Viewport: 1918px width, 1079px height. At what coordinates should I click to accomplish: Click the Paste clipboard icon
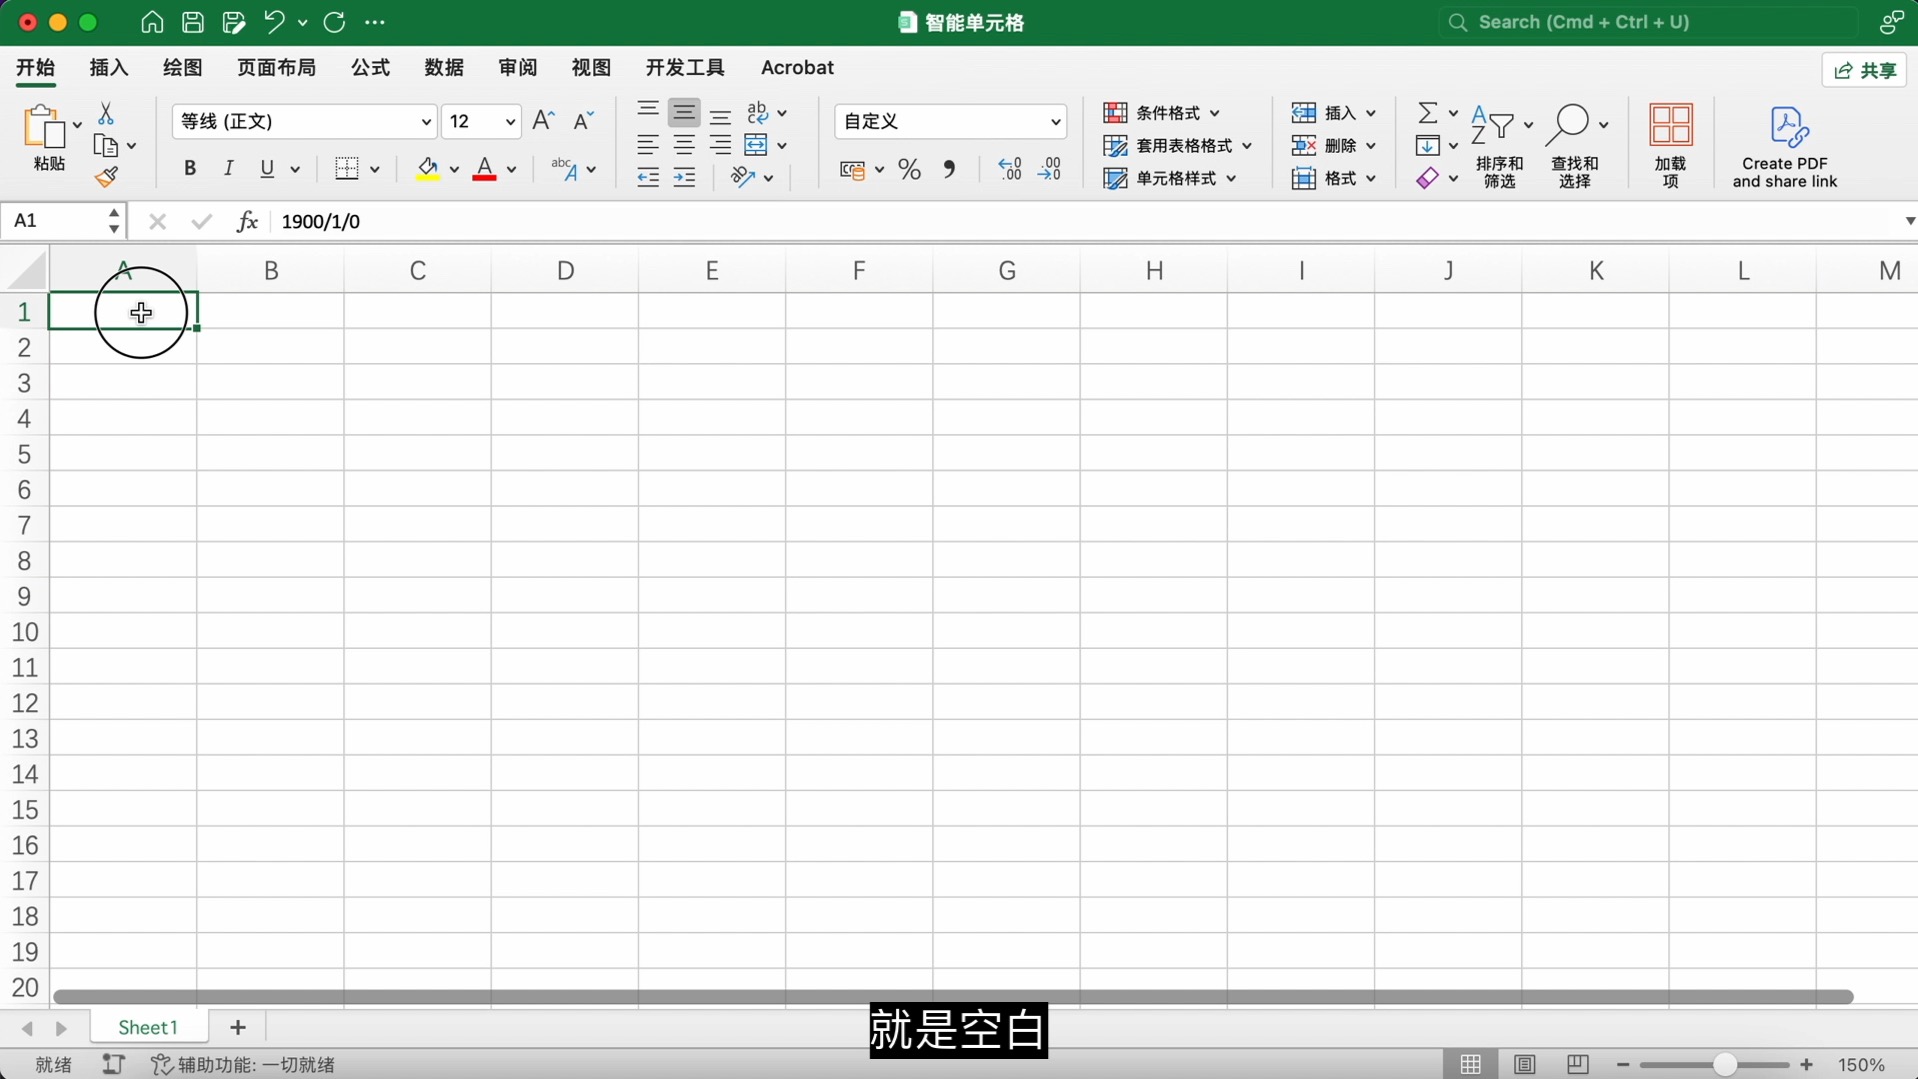44,128
